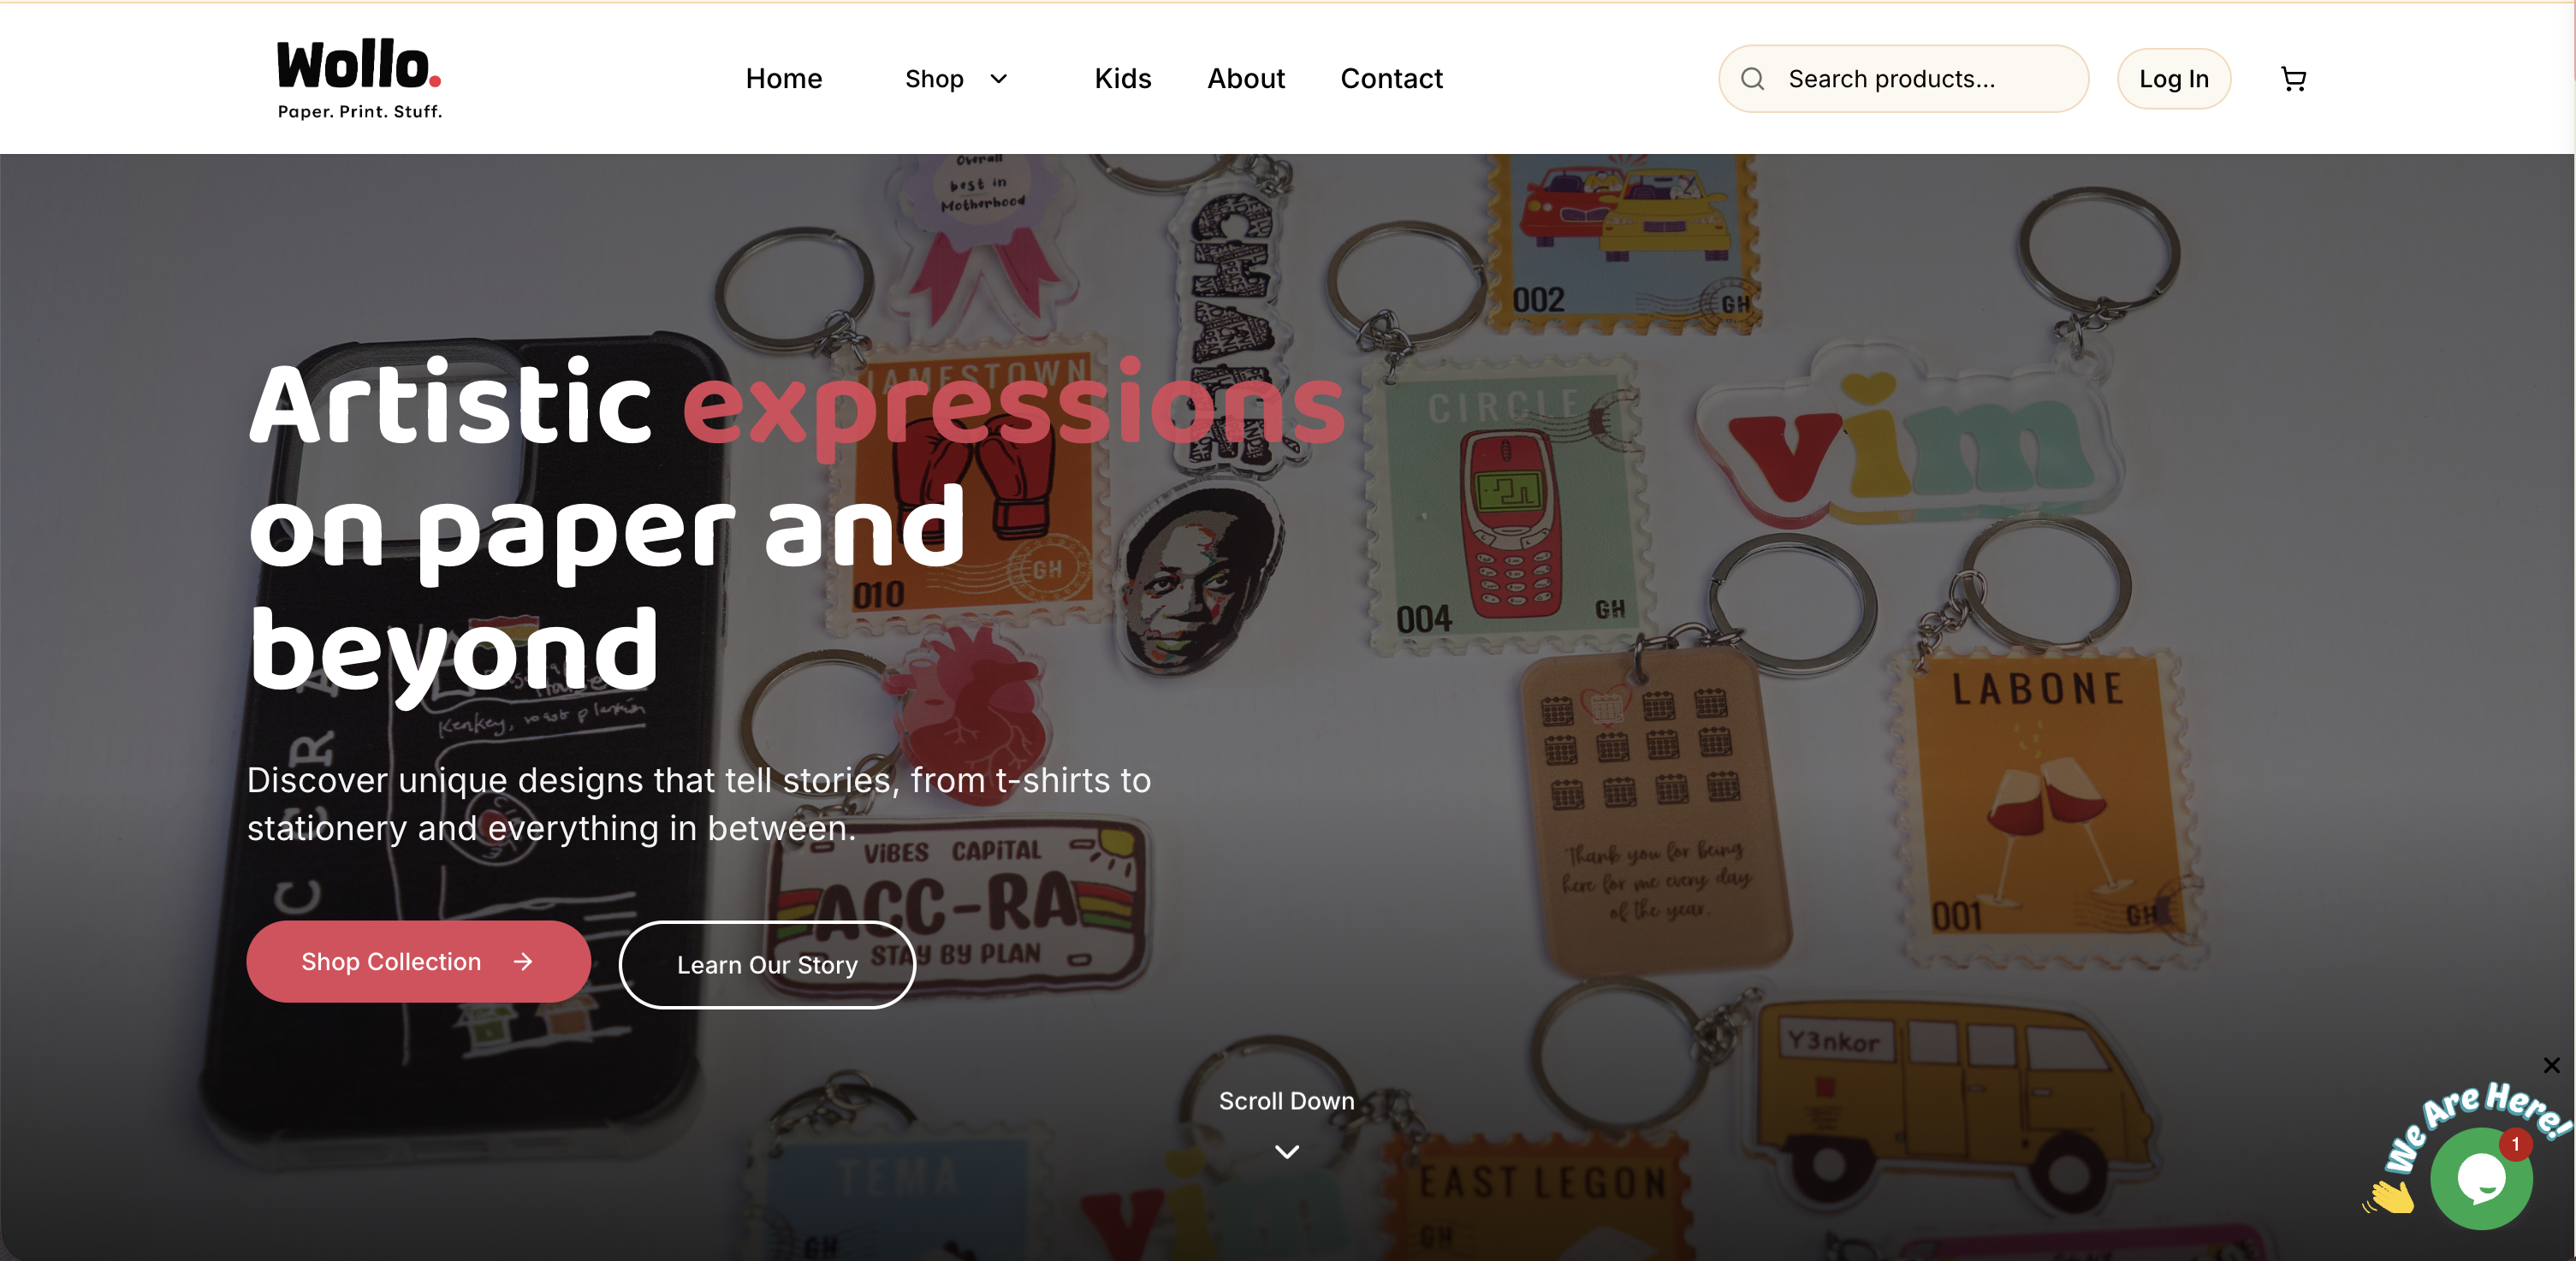
Task: Expand the Shop dropdown chevron
Action: (x=998, y=79)
